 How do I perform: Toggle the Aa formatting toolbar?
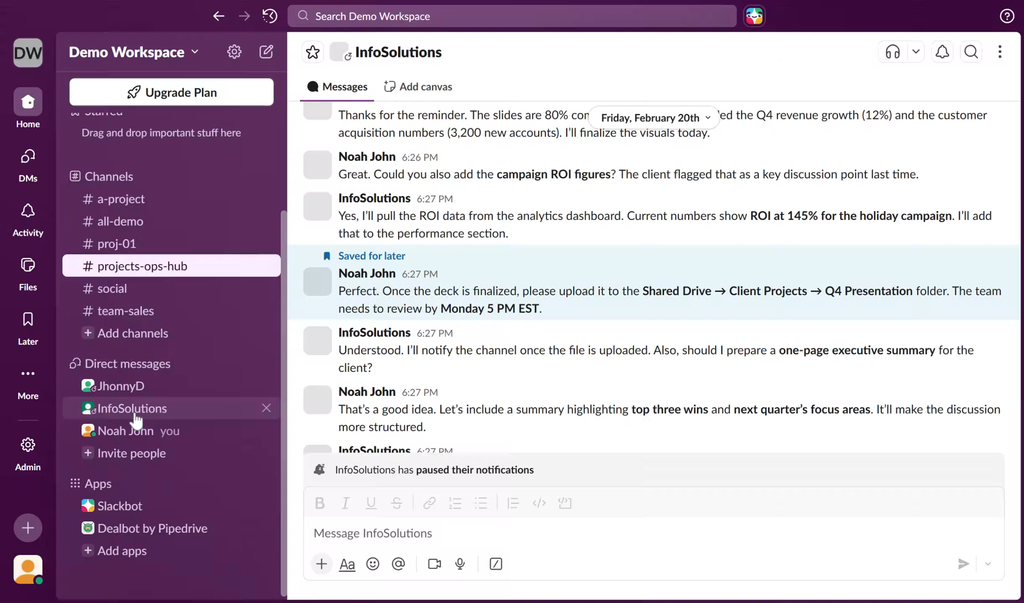(347, 564)
